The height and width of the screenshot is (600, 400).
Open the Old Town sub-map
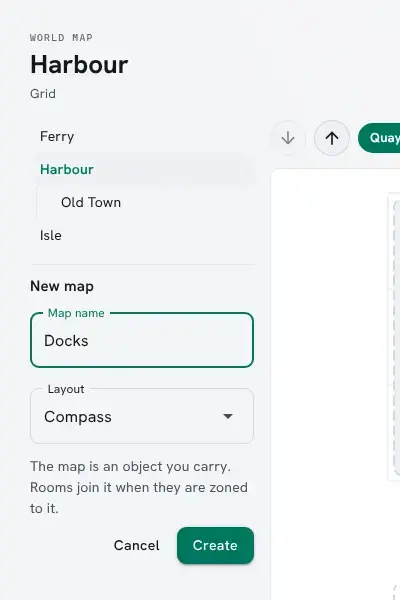[145, 202]
